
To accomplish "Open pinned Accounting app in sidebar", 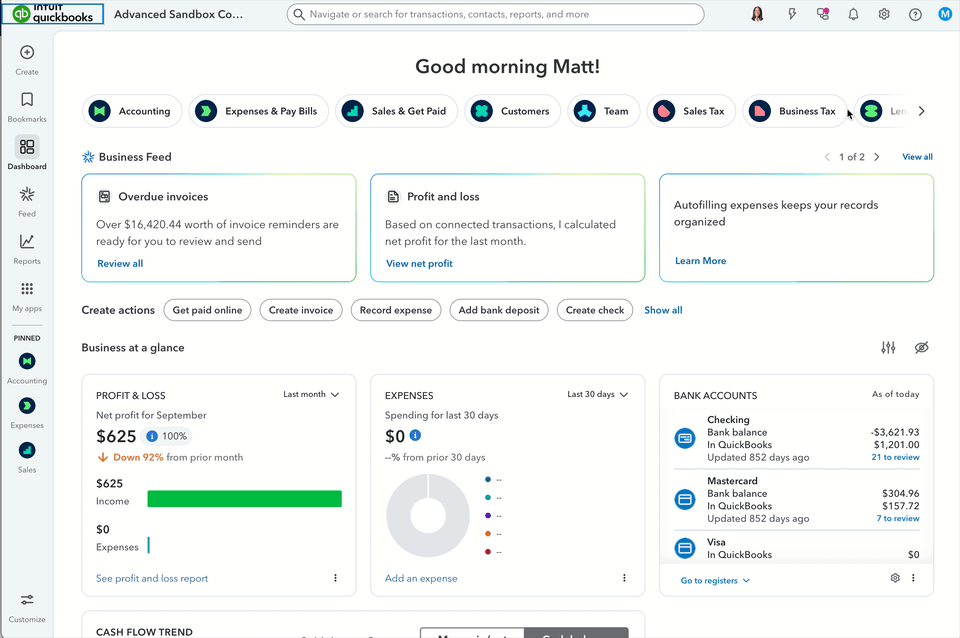I will coord(27,369).
